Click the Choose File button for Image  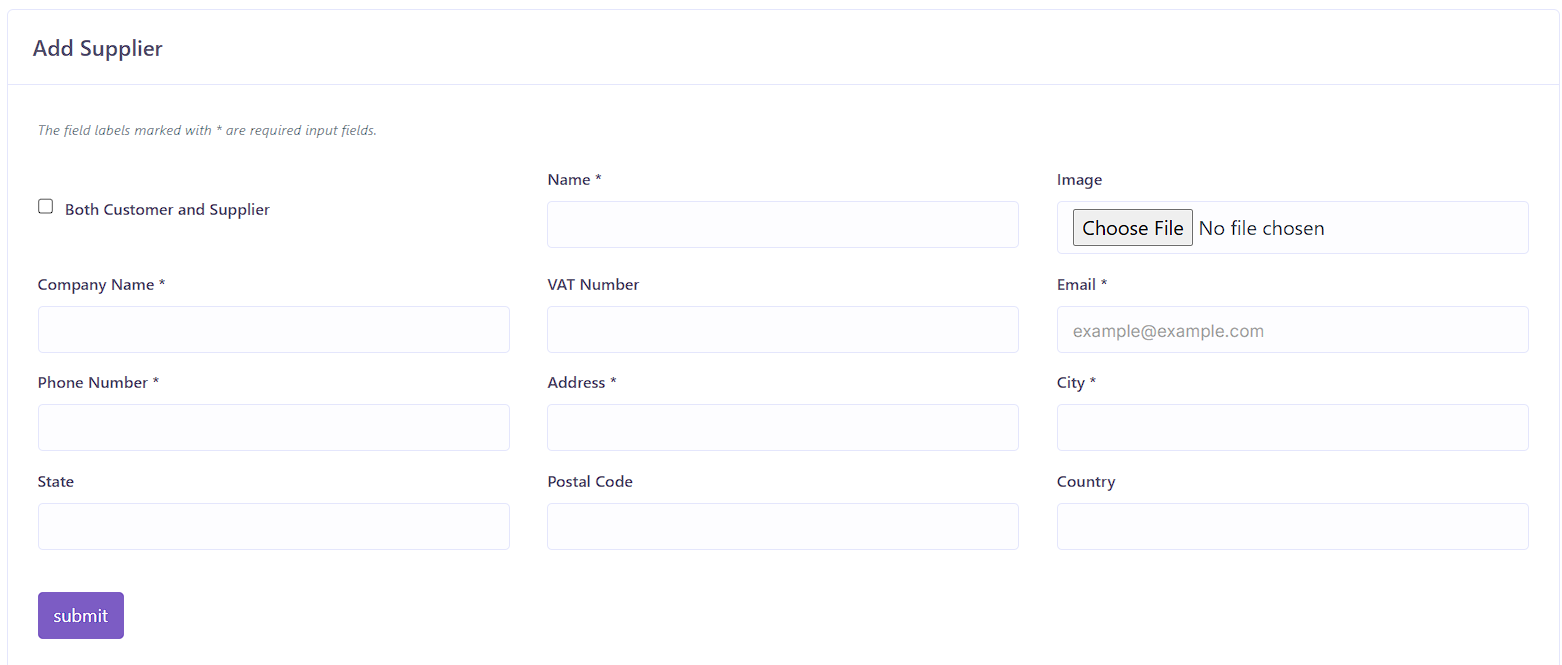tap(1132, 228)
